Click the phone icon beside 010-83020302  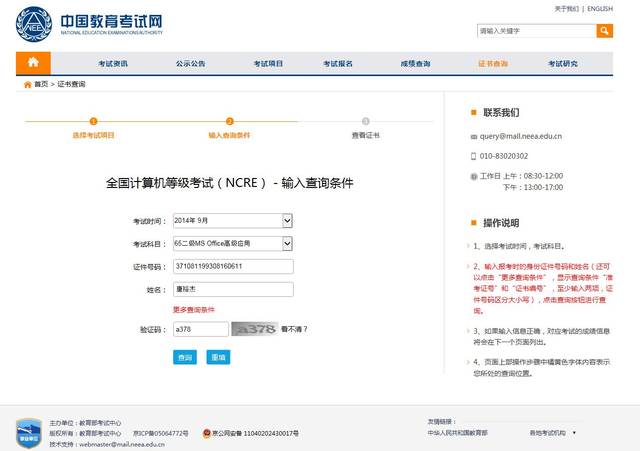473,156
